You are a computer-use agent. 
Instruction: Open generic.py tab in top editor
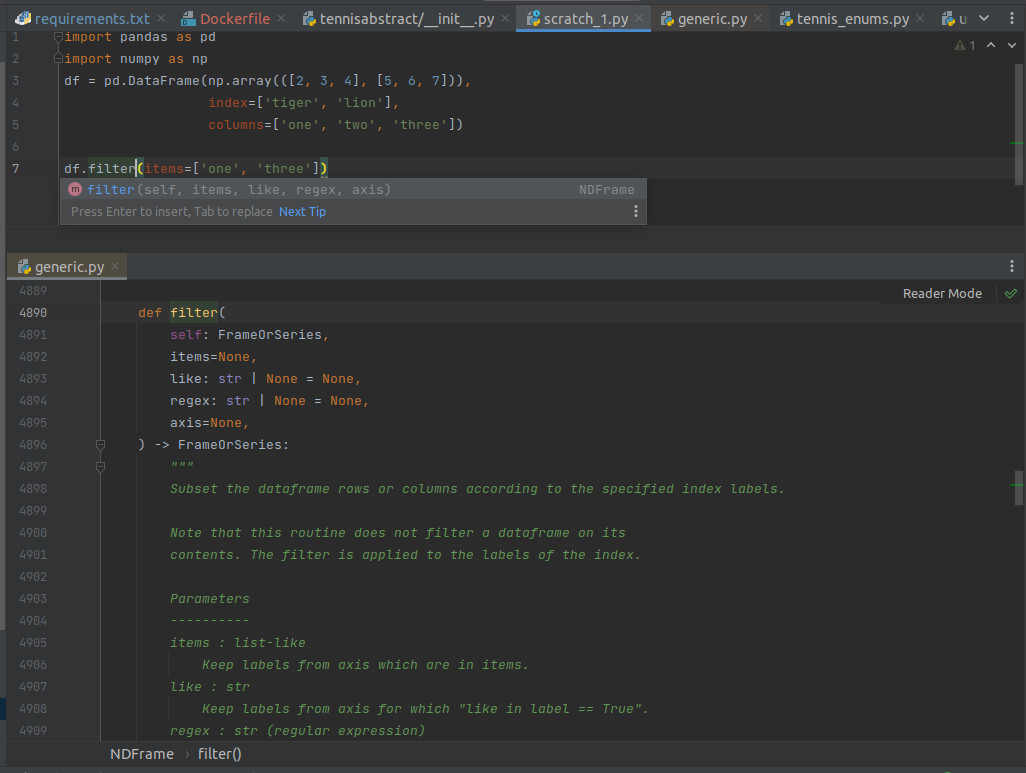pyautogui.click(x=712, y=19)
